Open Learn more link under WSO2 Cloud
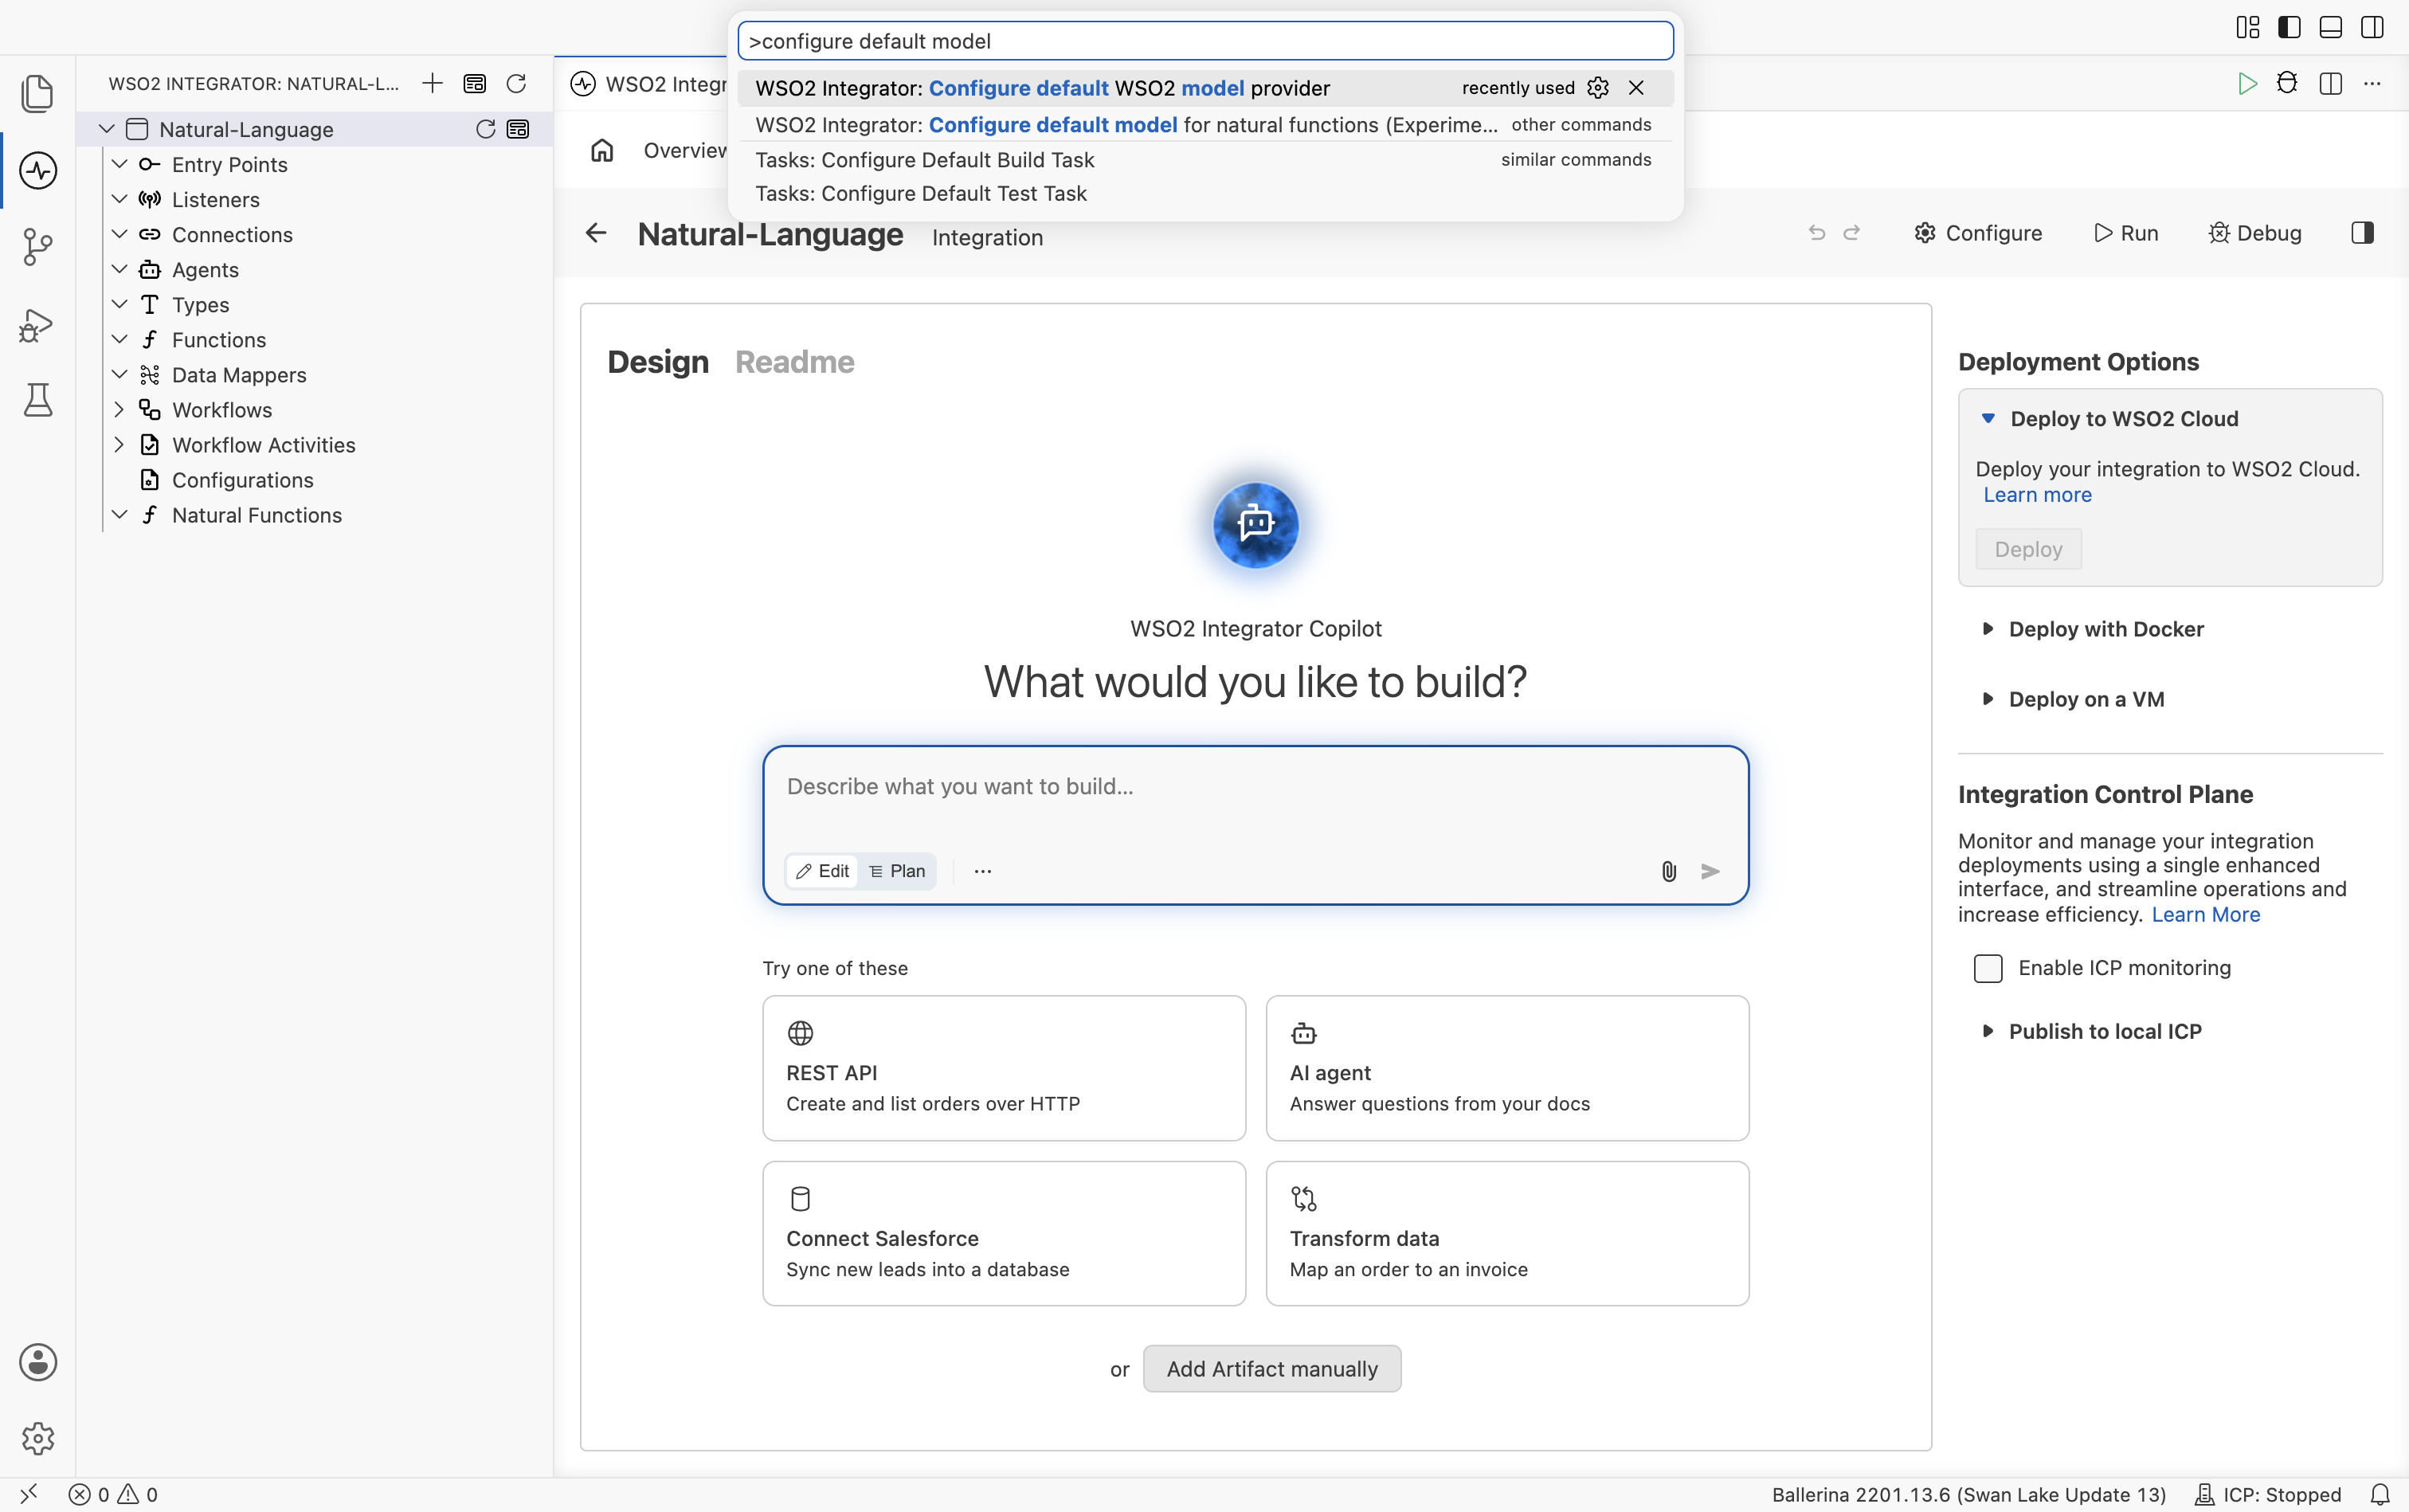Viewport: 2409px width, 1512px height. [2037, 495]
